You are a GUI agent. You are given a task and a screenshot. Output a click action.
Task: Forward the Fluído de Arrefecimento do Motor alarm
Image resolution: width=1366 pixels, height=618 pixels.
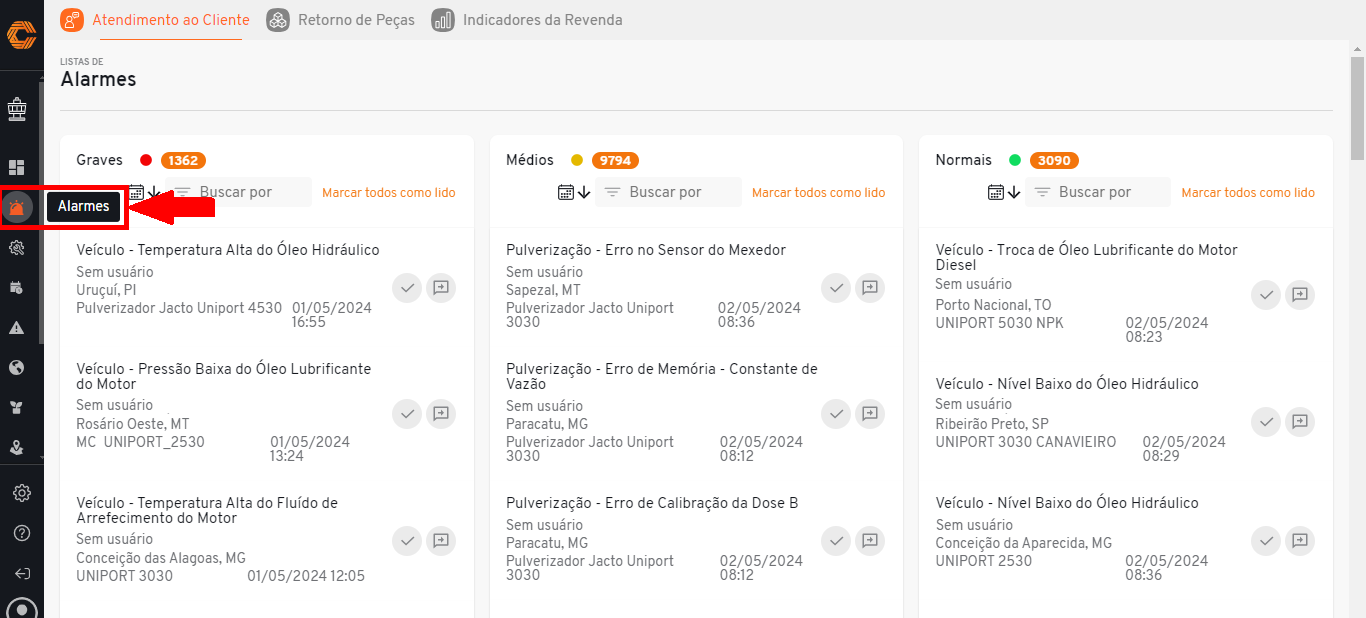click(x=441, y=541)
